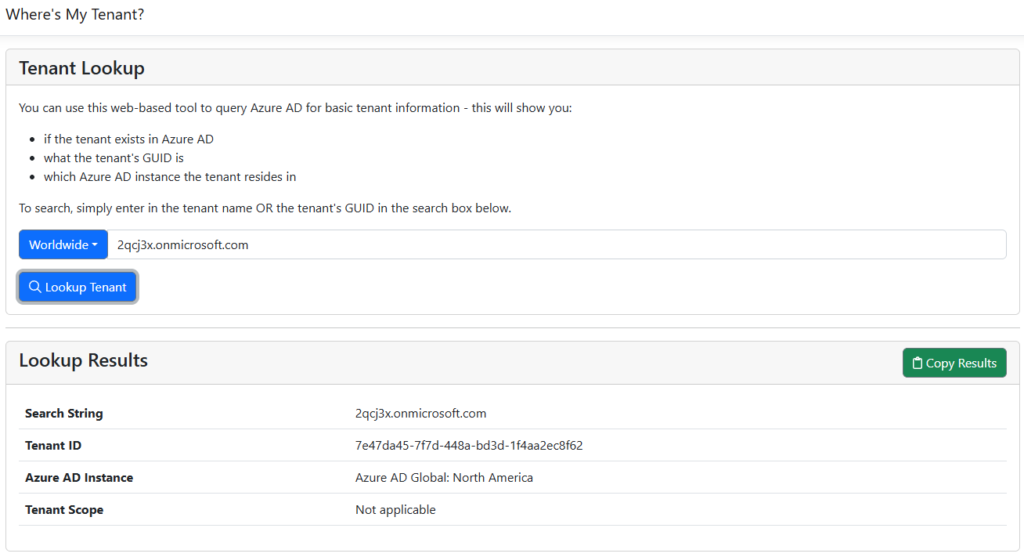Click the Tenant Scope row label
The width and height of the screenshot is (1024, 557).
[64, 509]
